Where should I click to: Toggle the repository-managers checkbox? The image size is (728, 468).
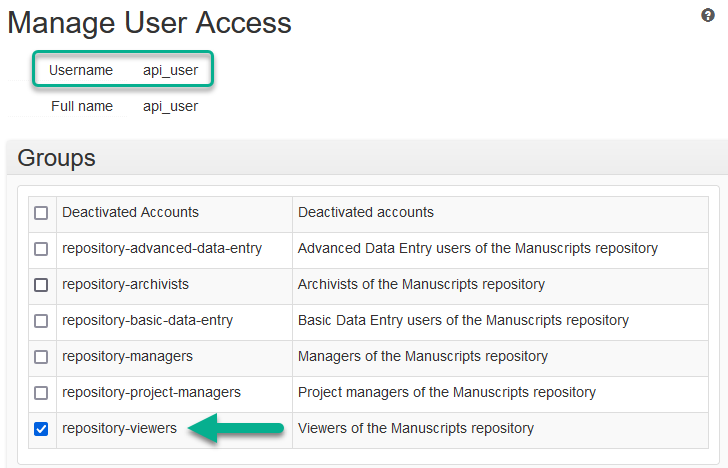click(41, 357)
